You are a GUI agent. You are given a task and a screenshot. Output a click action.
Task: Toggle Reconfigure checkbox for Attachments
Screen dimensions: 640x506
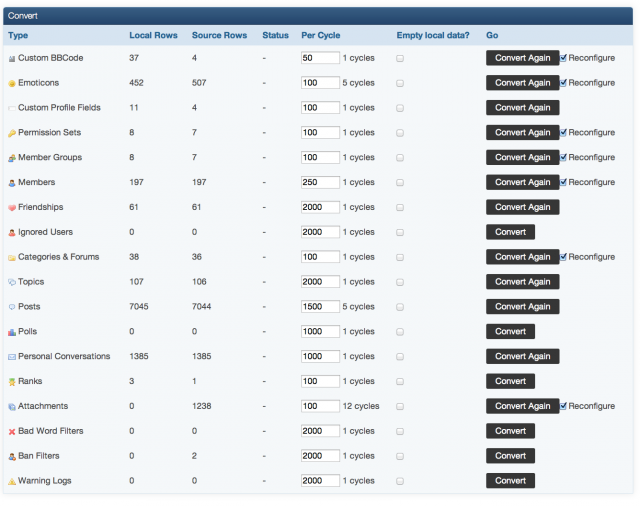click(x=563, y=406)
